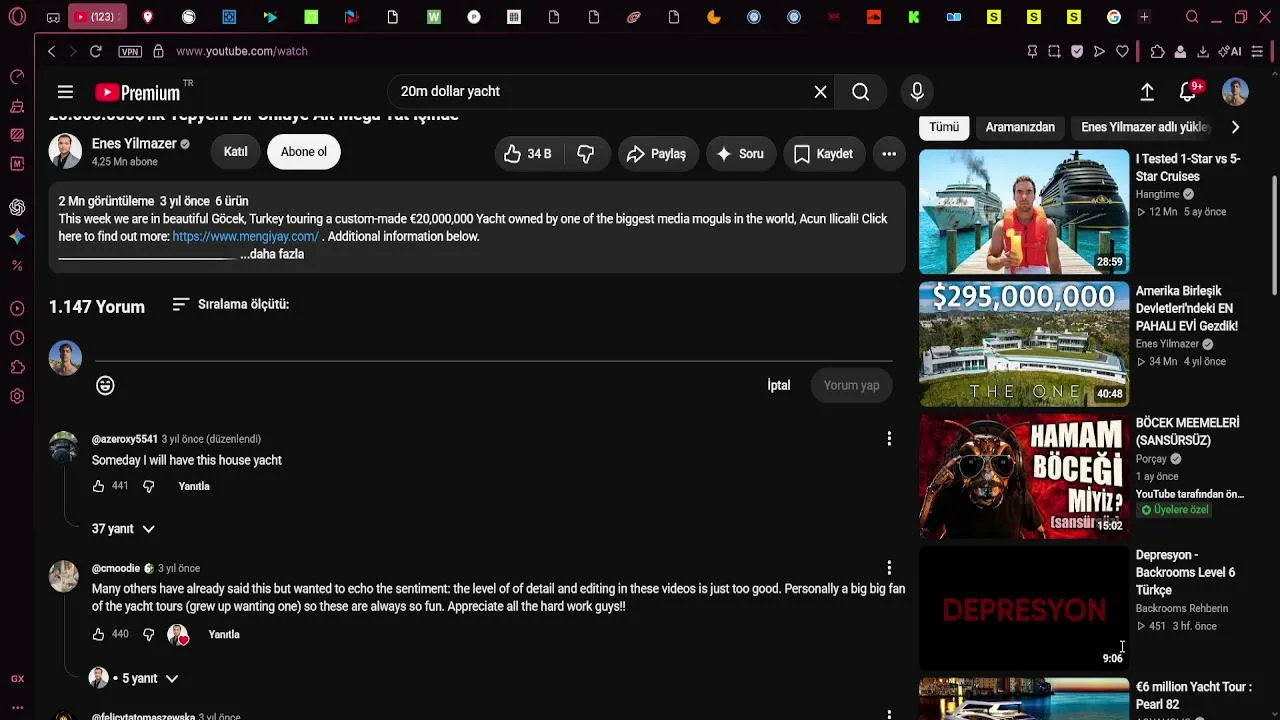Screen dimensions: 1280x720
Task: Reply to @cmoodie with Yanıtla
Action: pos(224,634)
